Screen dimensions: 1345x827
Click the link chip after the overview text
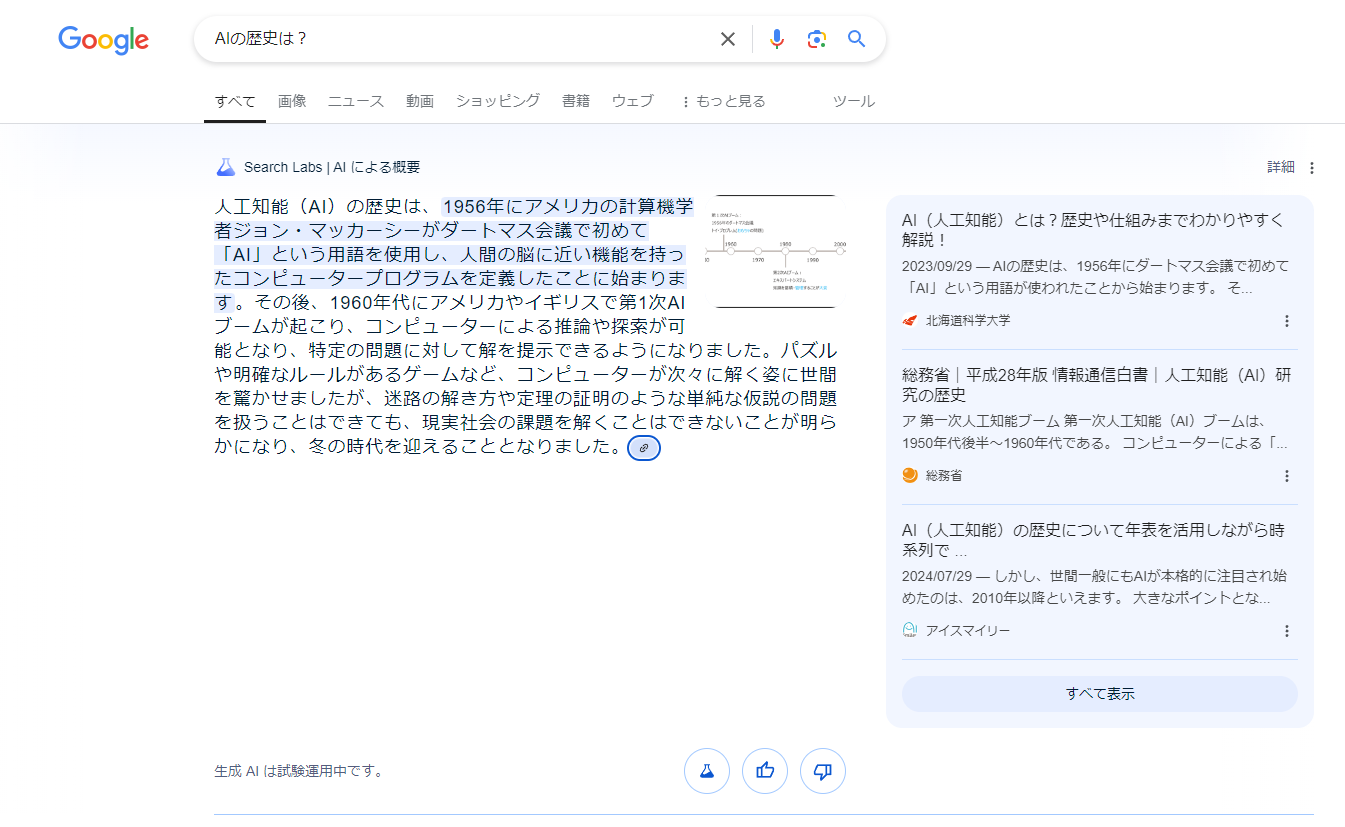[644, 448]
